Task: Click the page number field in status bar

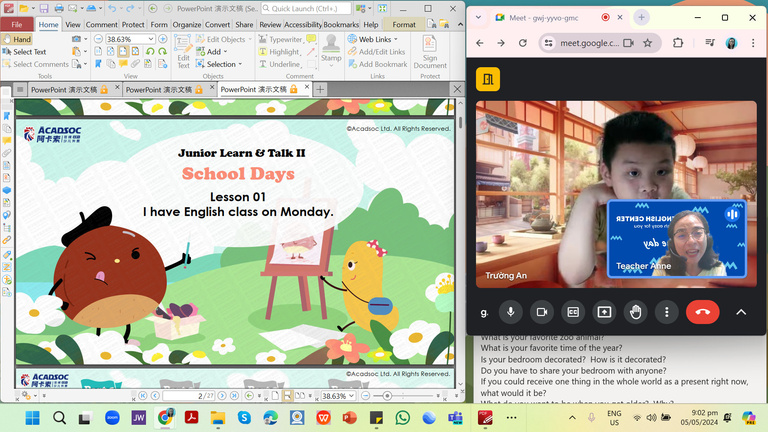Action: click(x=189, y=395)
